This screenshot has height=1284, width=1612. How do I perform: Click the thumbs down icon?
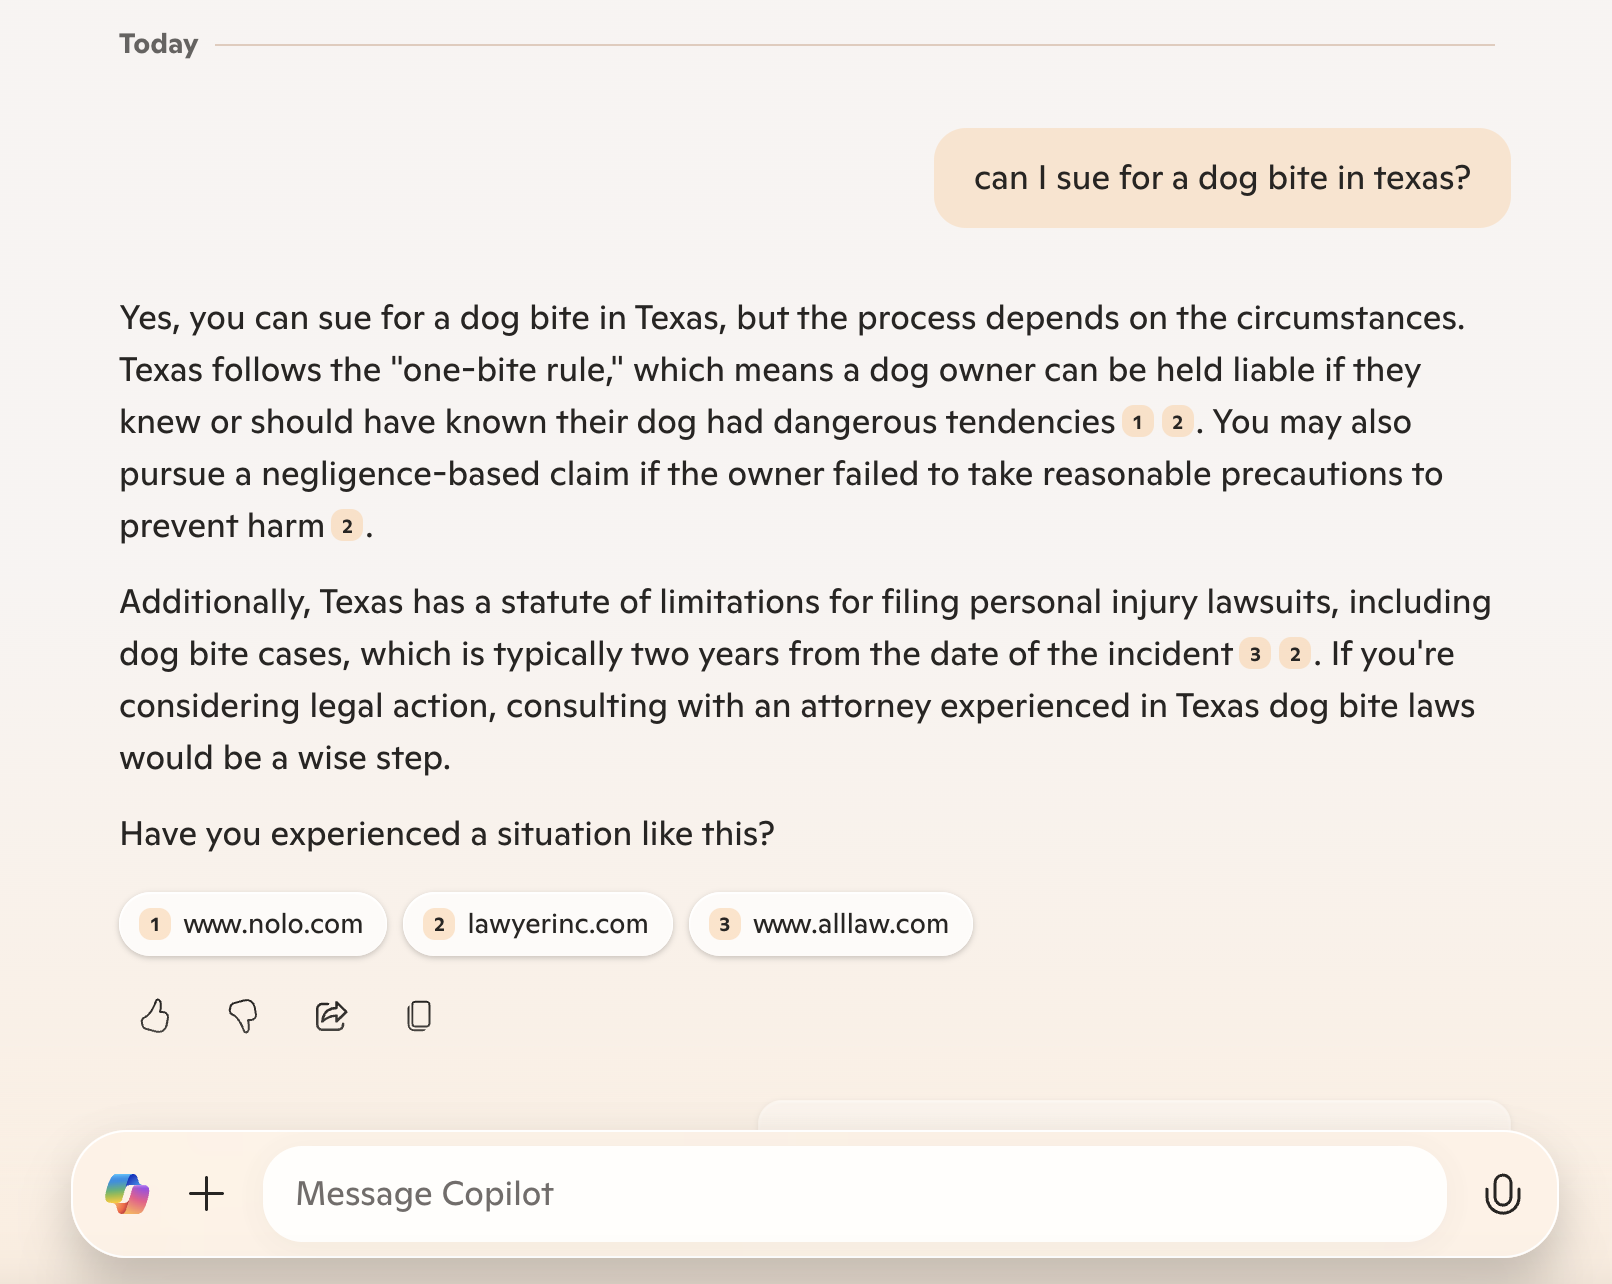(x=243, y=1016)
